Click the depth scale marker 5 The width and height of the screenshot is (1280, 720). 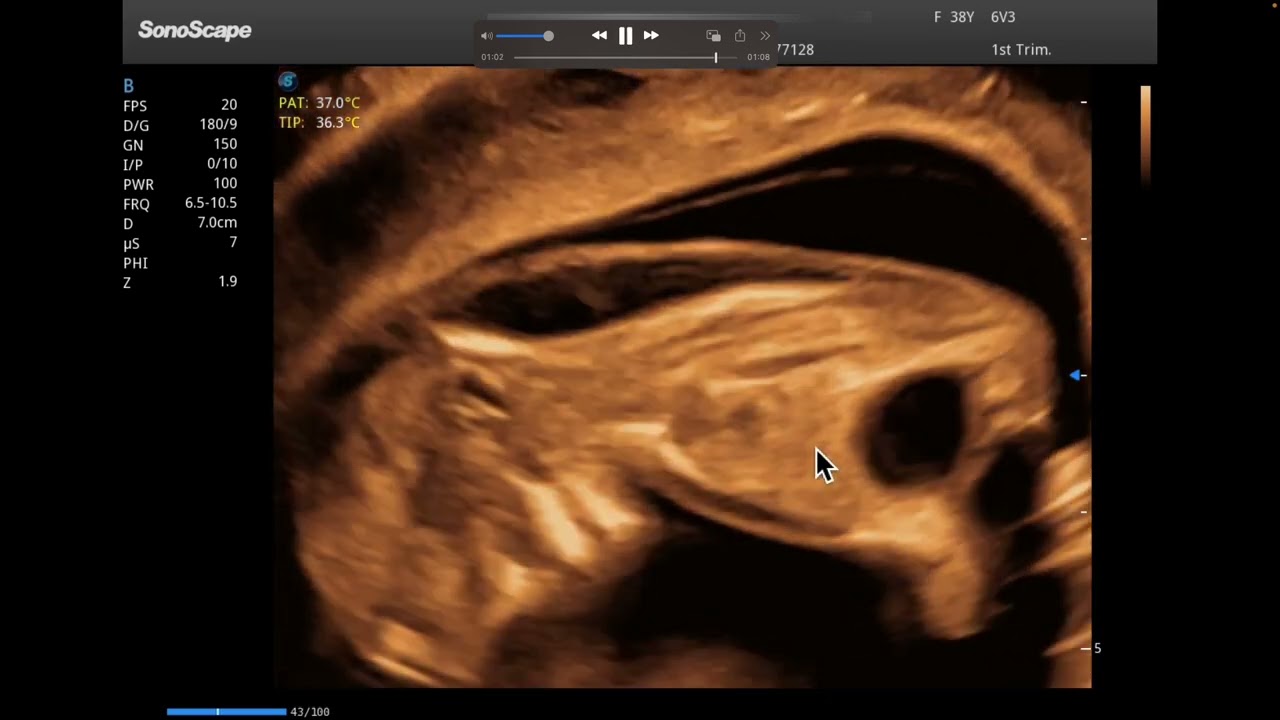(1097, 648)
